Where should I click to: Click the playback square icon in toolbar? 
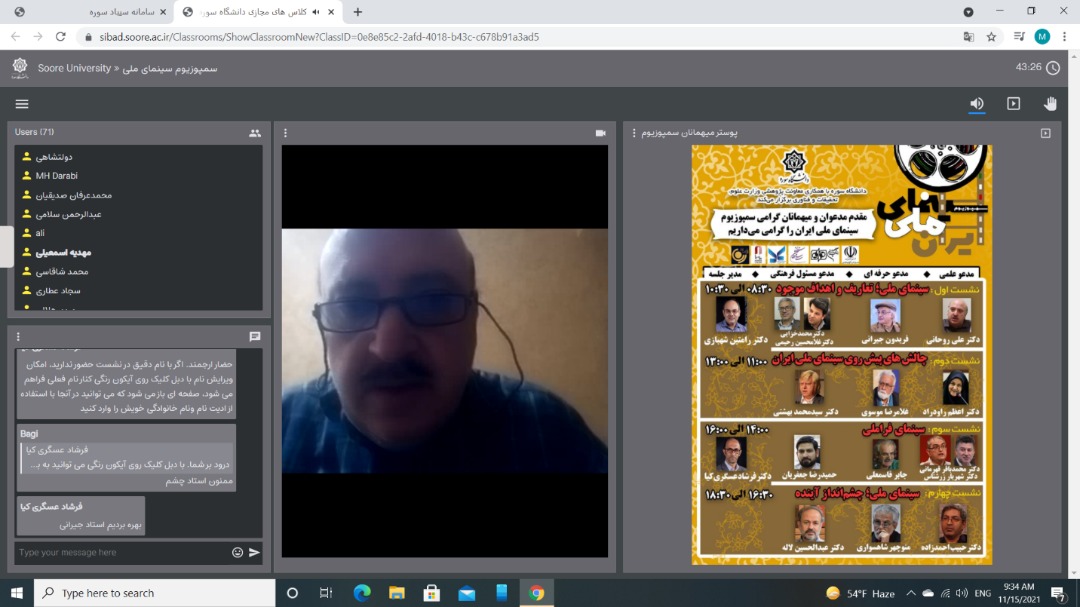pyautogui.click(x=1013, y=103)
